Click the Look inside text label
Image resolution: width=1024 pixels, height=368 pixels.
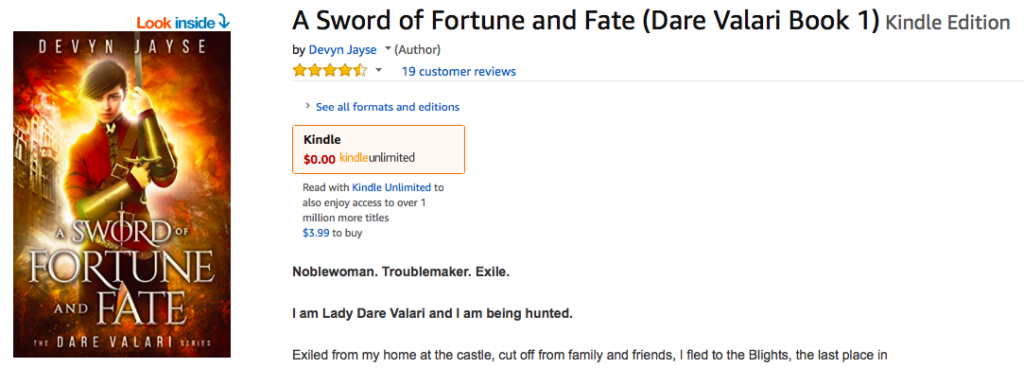point(176,23)
